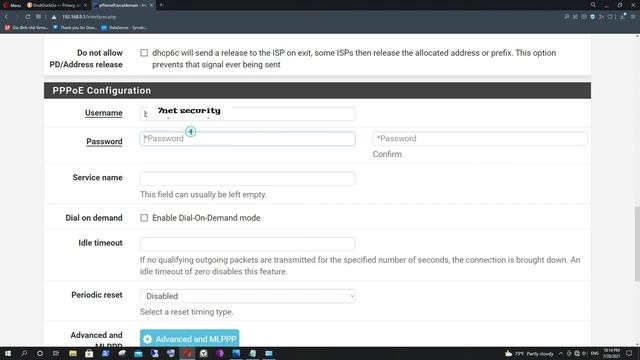Click the not-secure warning icon in address bar
The image size is (640, 360).
[x=54, y=17]
